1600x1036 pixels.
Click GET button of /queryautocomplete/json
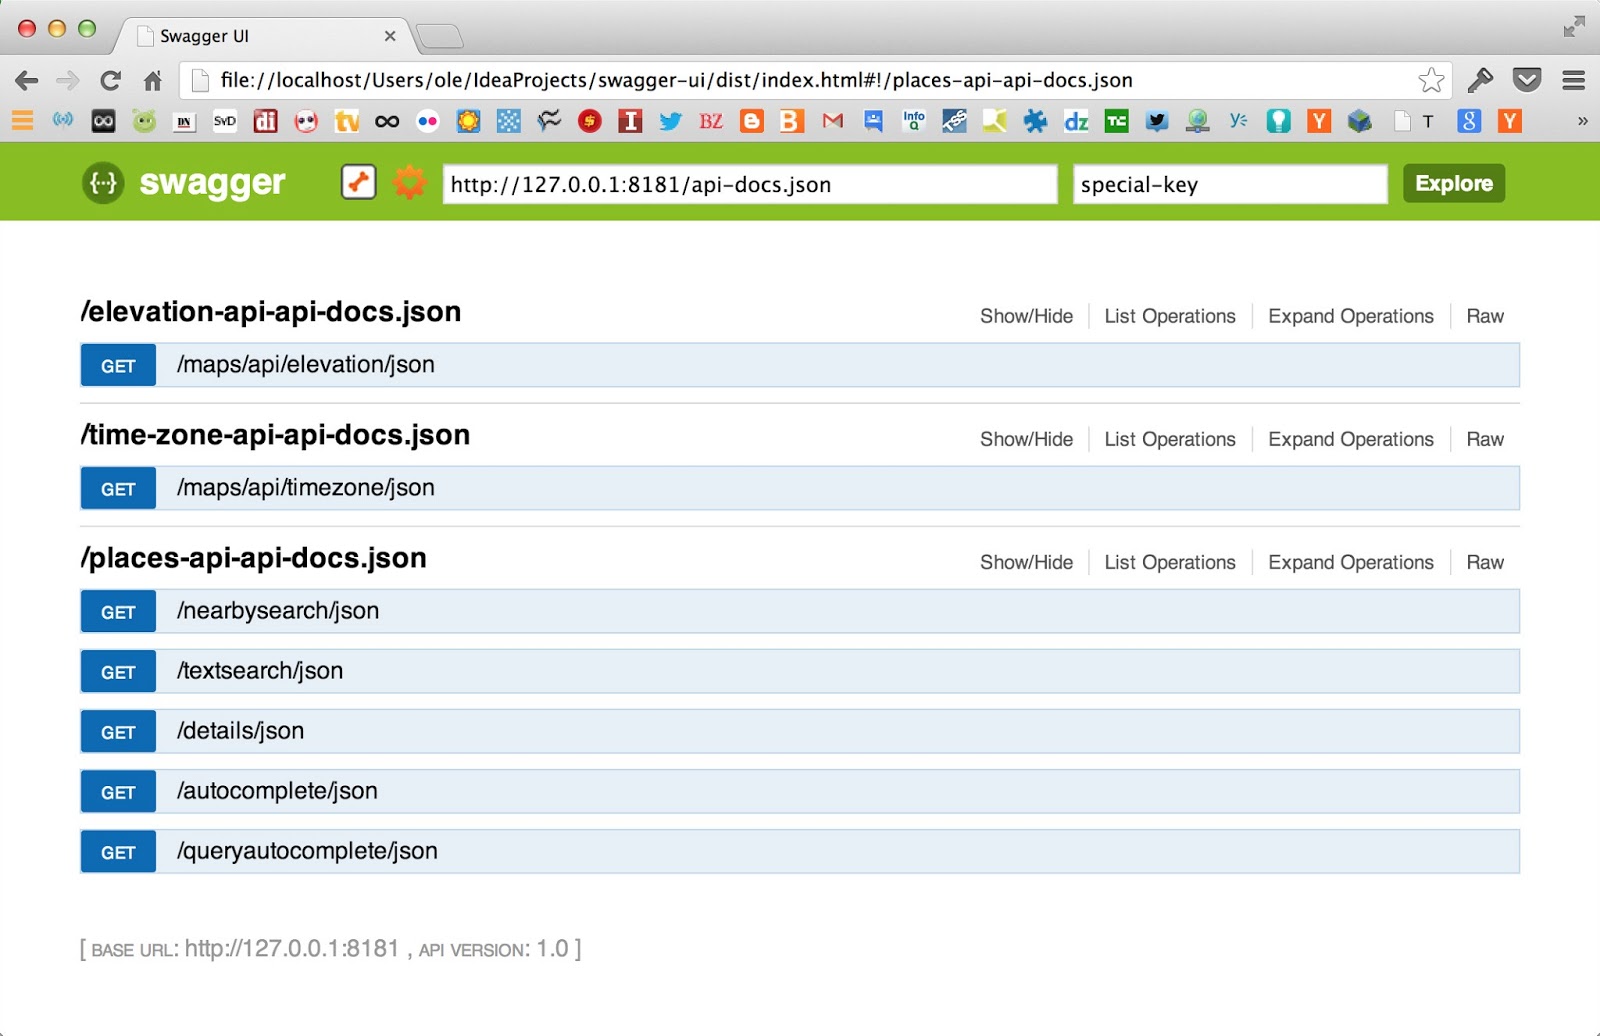coord(118,852)
